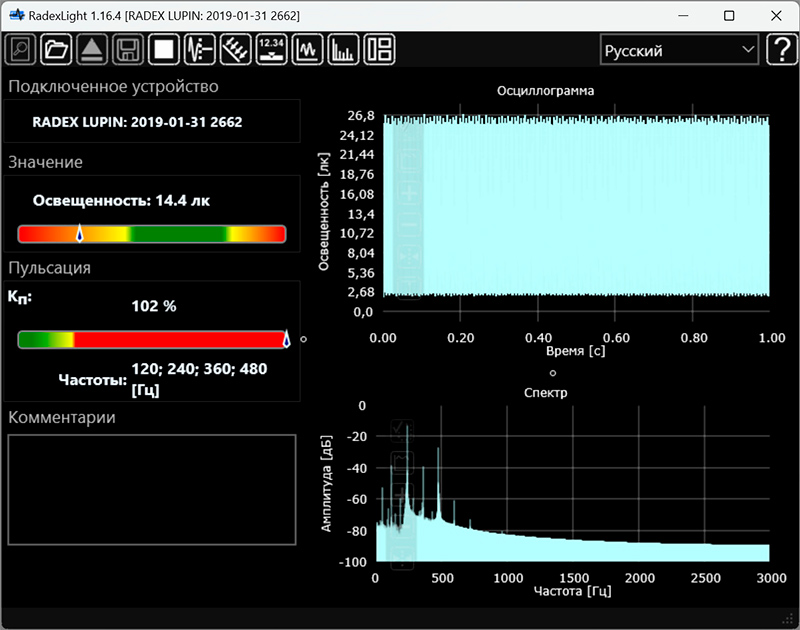Stop measurement with the white square button
Viewport: 800px width, 630px height.
[x=163, y=49]
